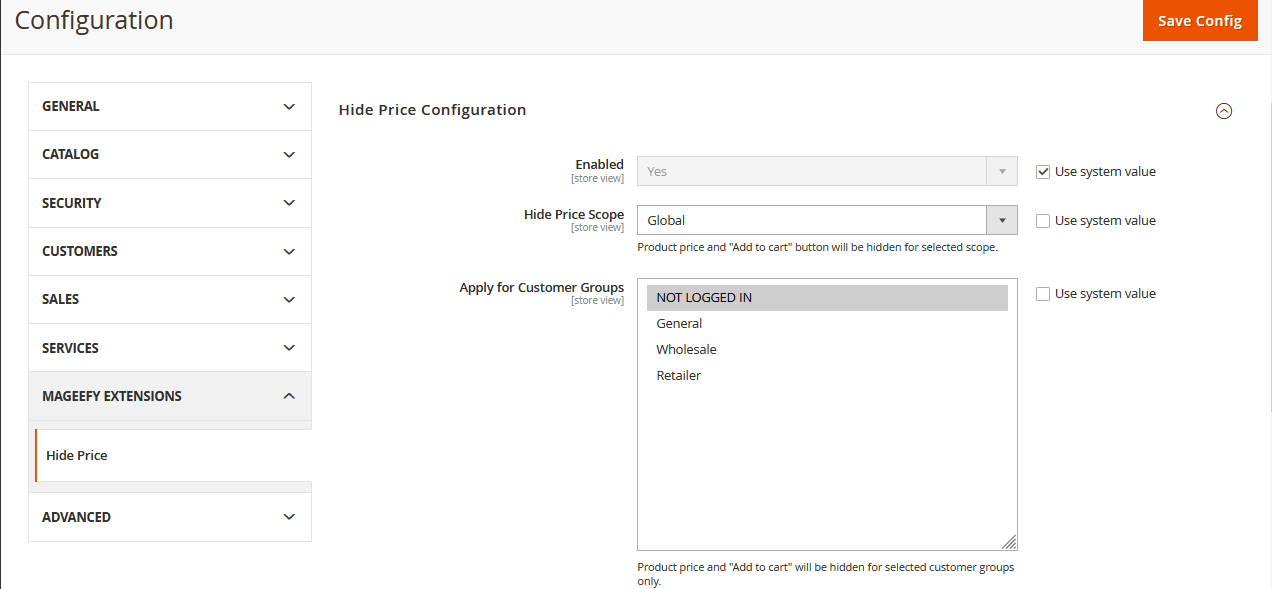The width and height of the screenshot is (1272, 589).
Task: Expand the SECURITY section chevron
Action: (x=289, y=202)
